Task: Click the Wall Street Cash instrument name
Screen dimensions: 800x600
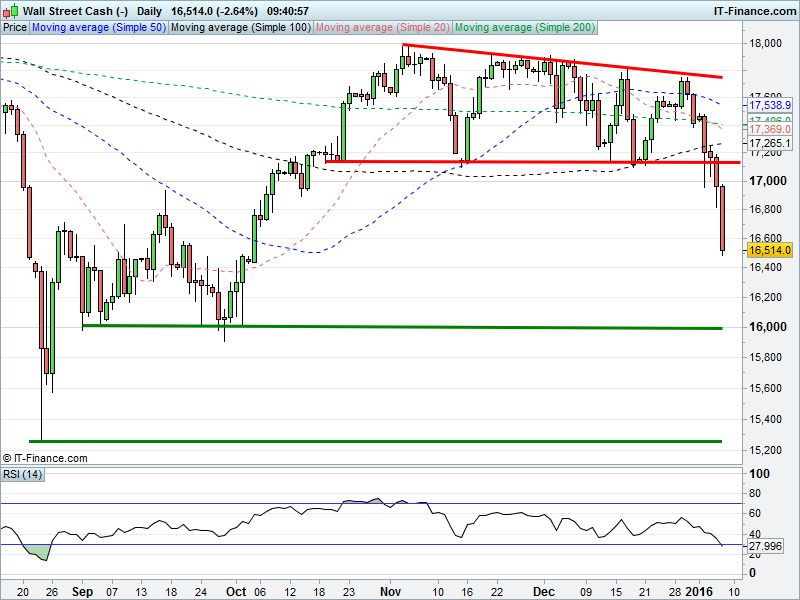Action: (x=68, y=11)
